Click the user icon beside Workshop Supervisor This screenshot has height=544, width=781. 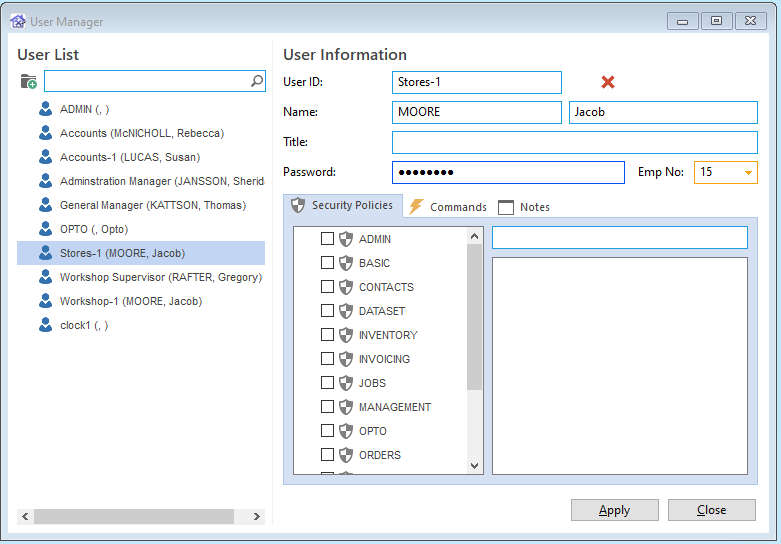pos(45,277)
